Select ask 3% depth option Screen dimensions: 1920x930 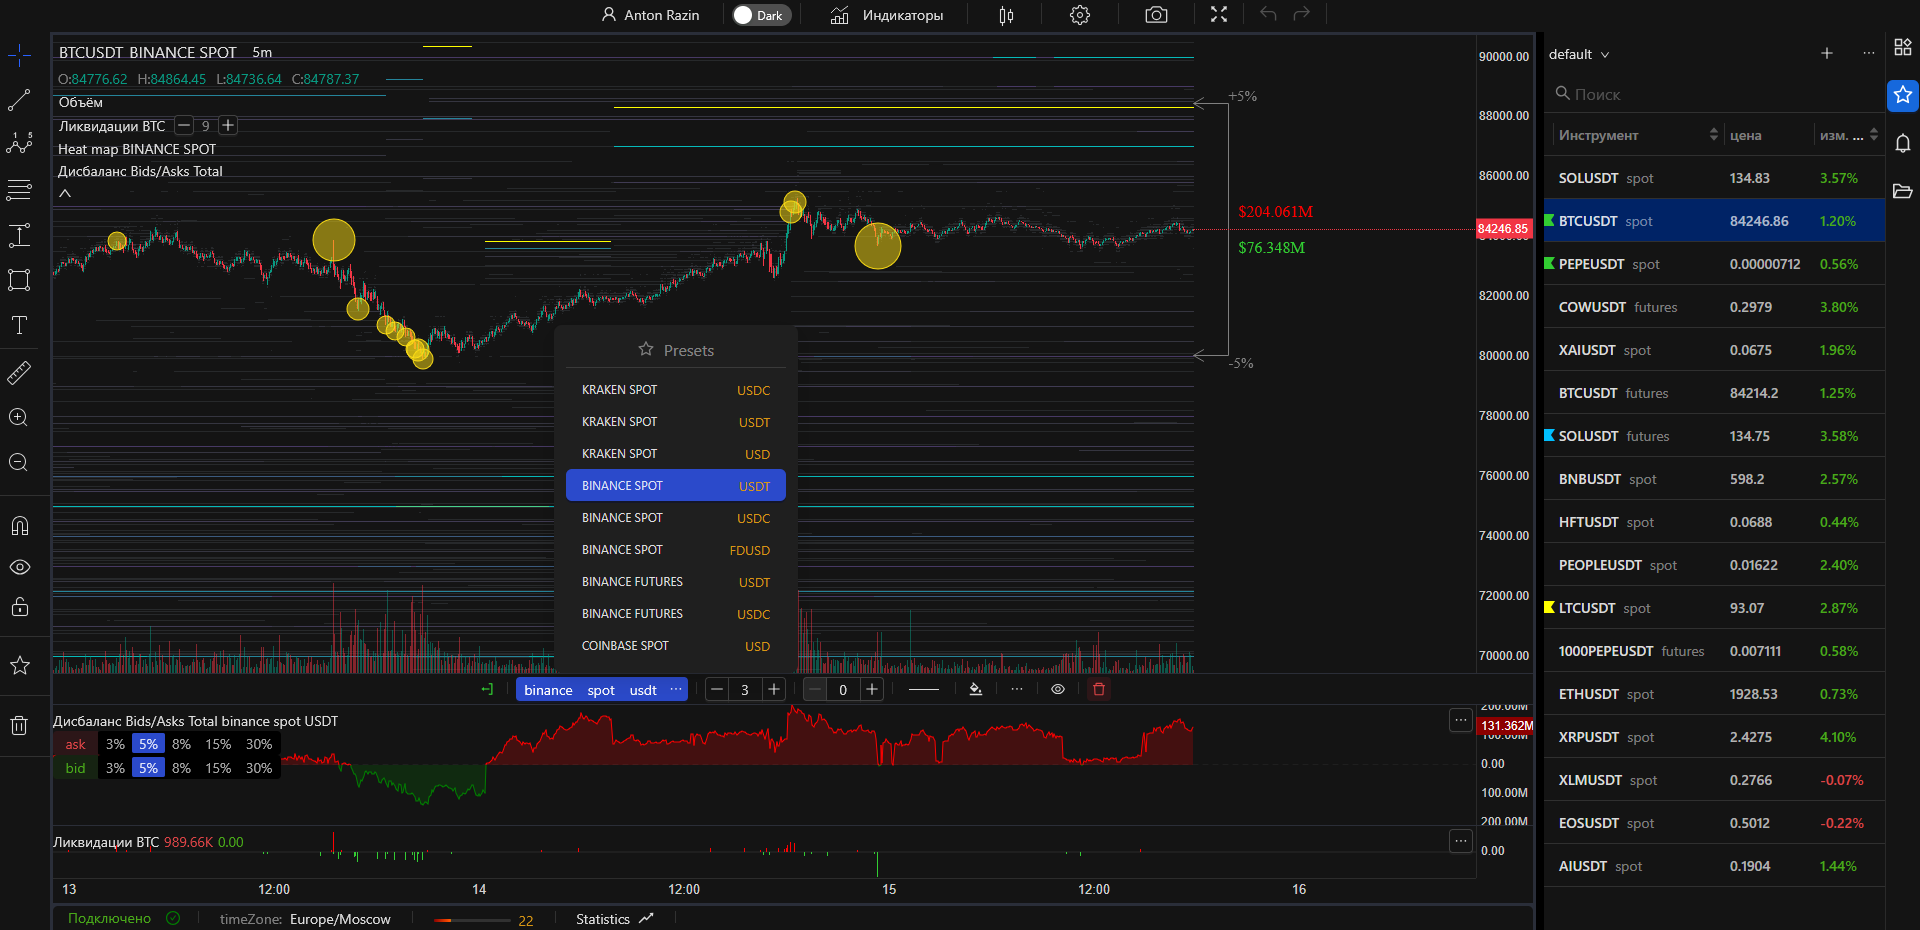coord(115,744)
